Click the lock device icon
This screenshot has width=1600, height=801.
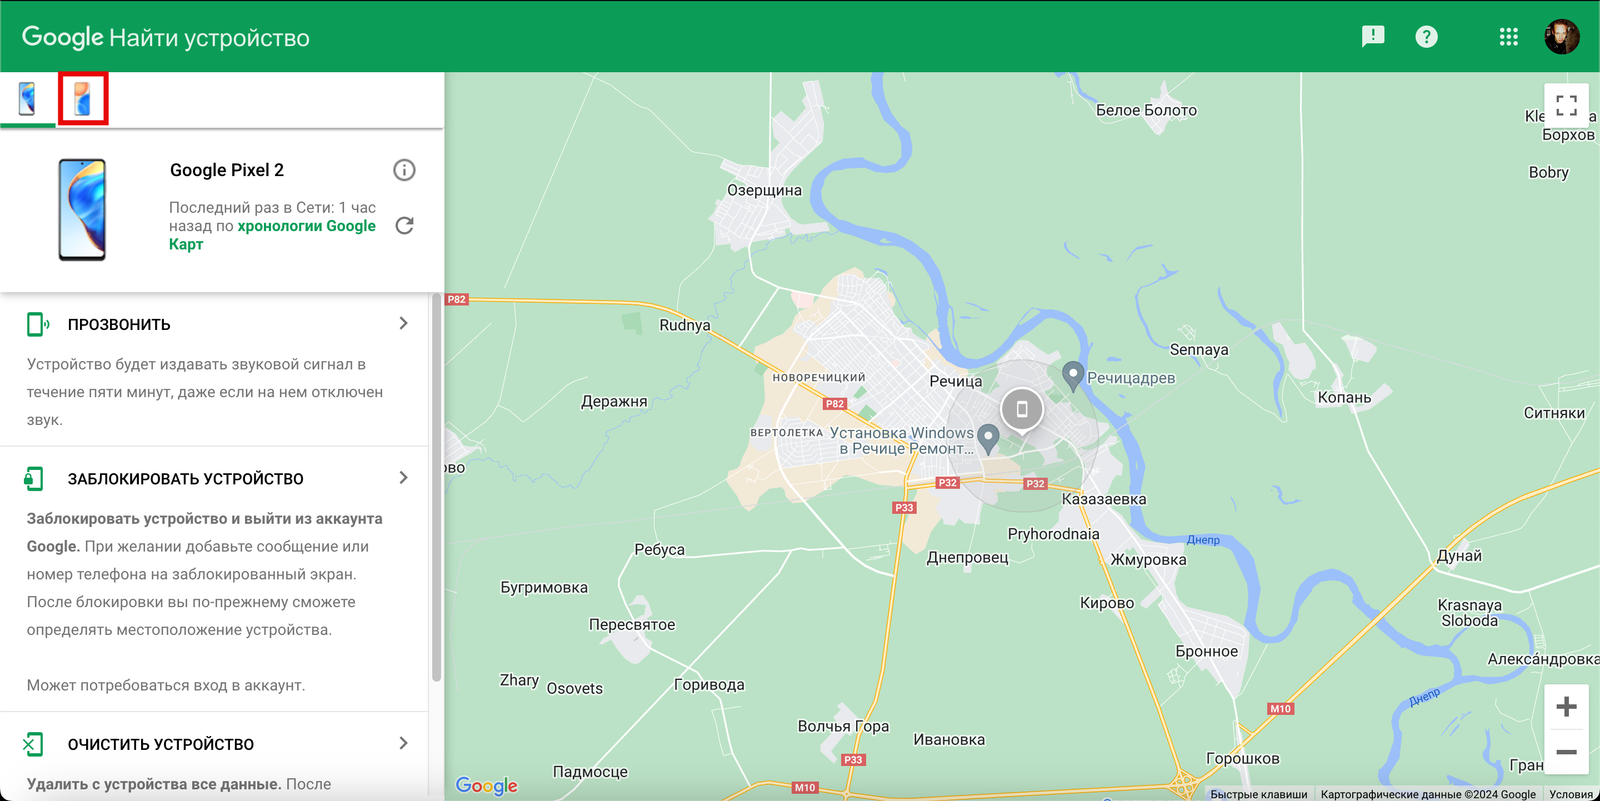(34, 479)
